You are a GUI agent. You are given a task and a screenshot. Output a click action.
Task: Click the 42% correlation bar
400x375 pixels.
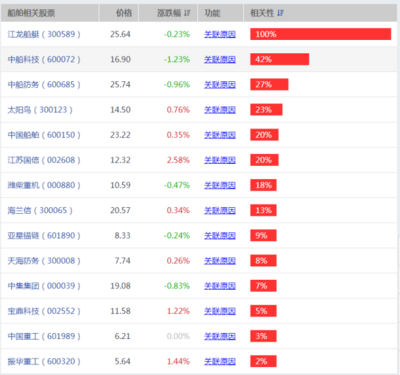[280, 59]
